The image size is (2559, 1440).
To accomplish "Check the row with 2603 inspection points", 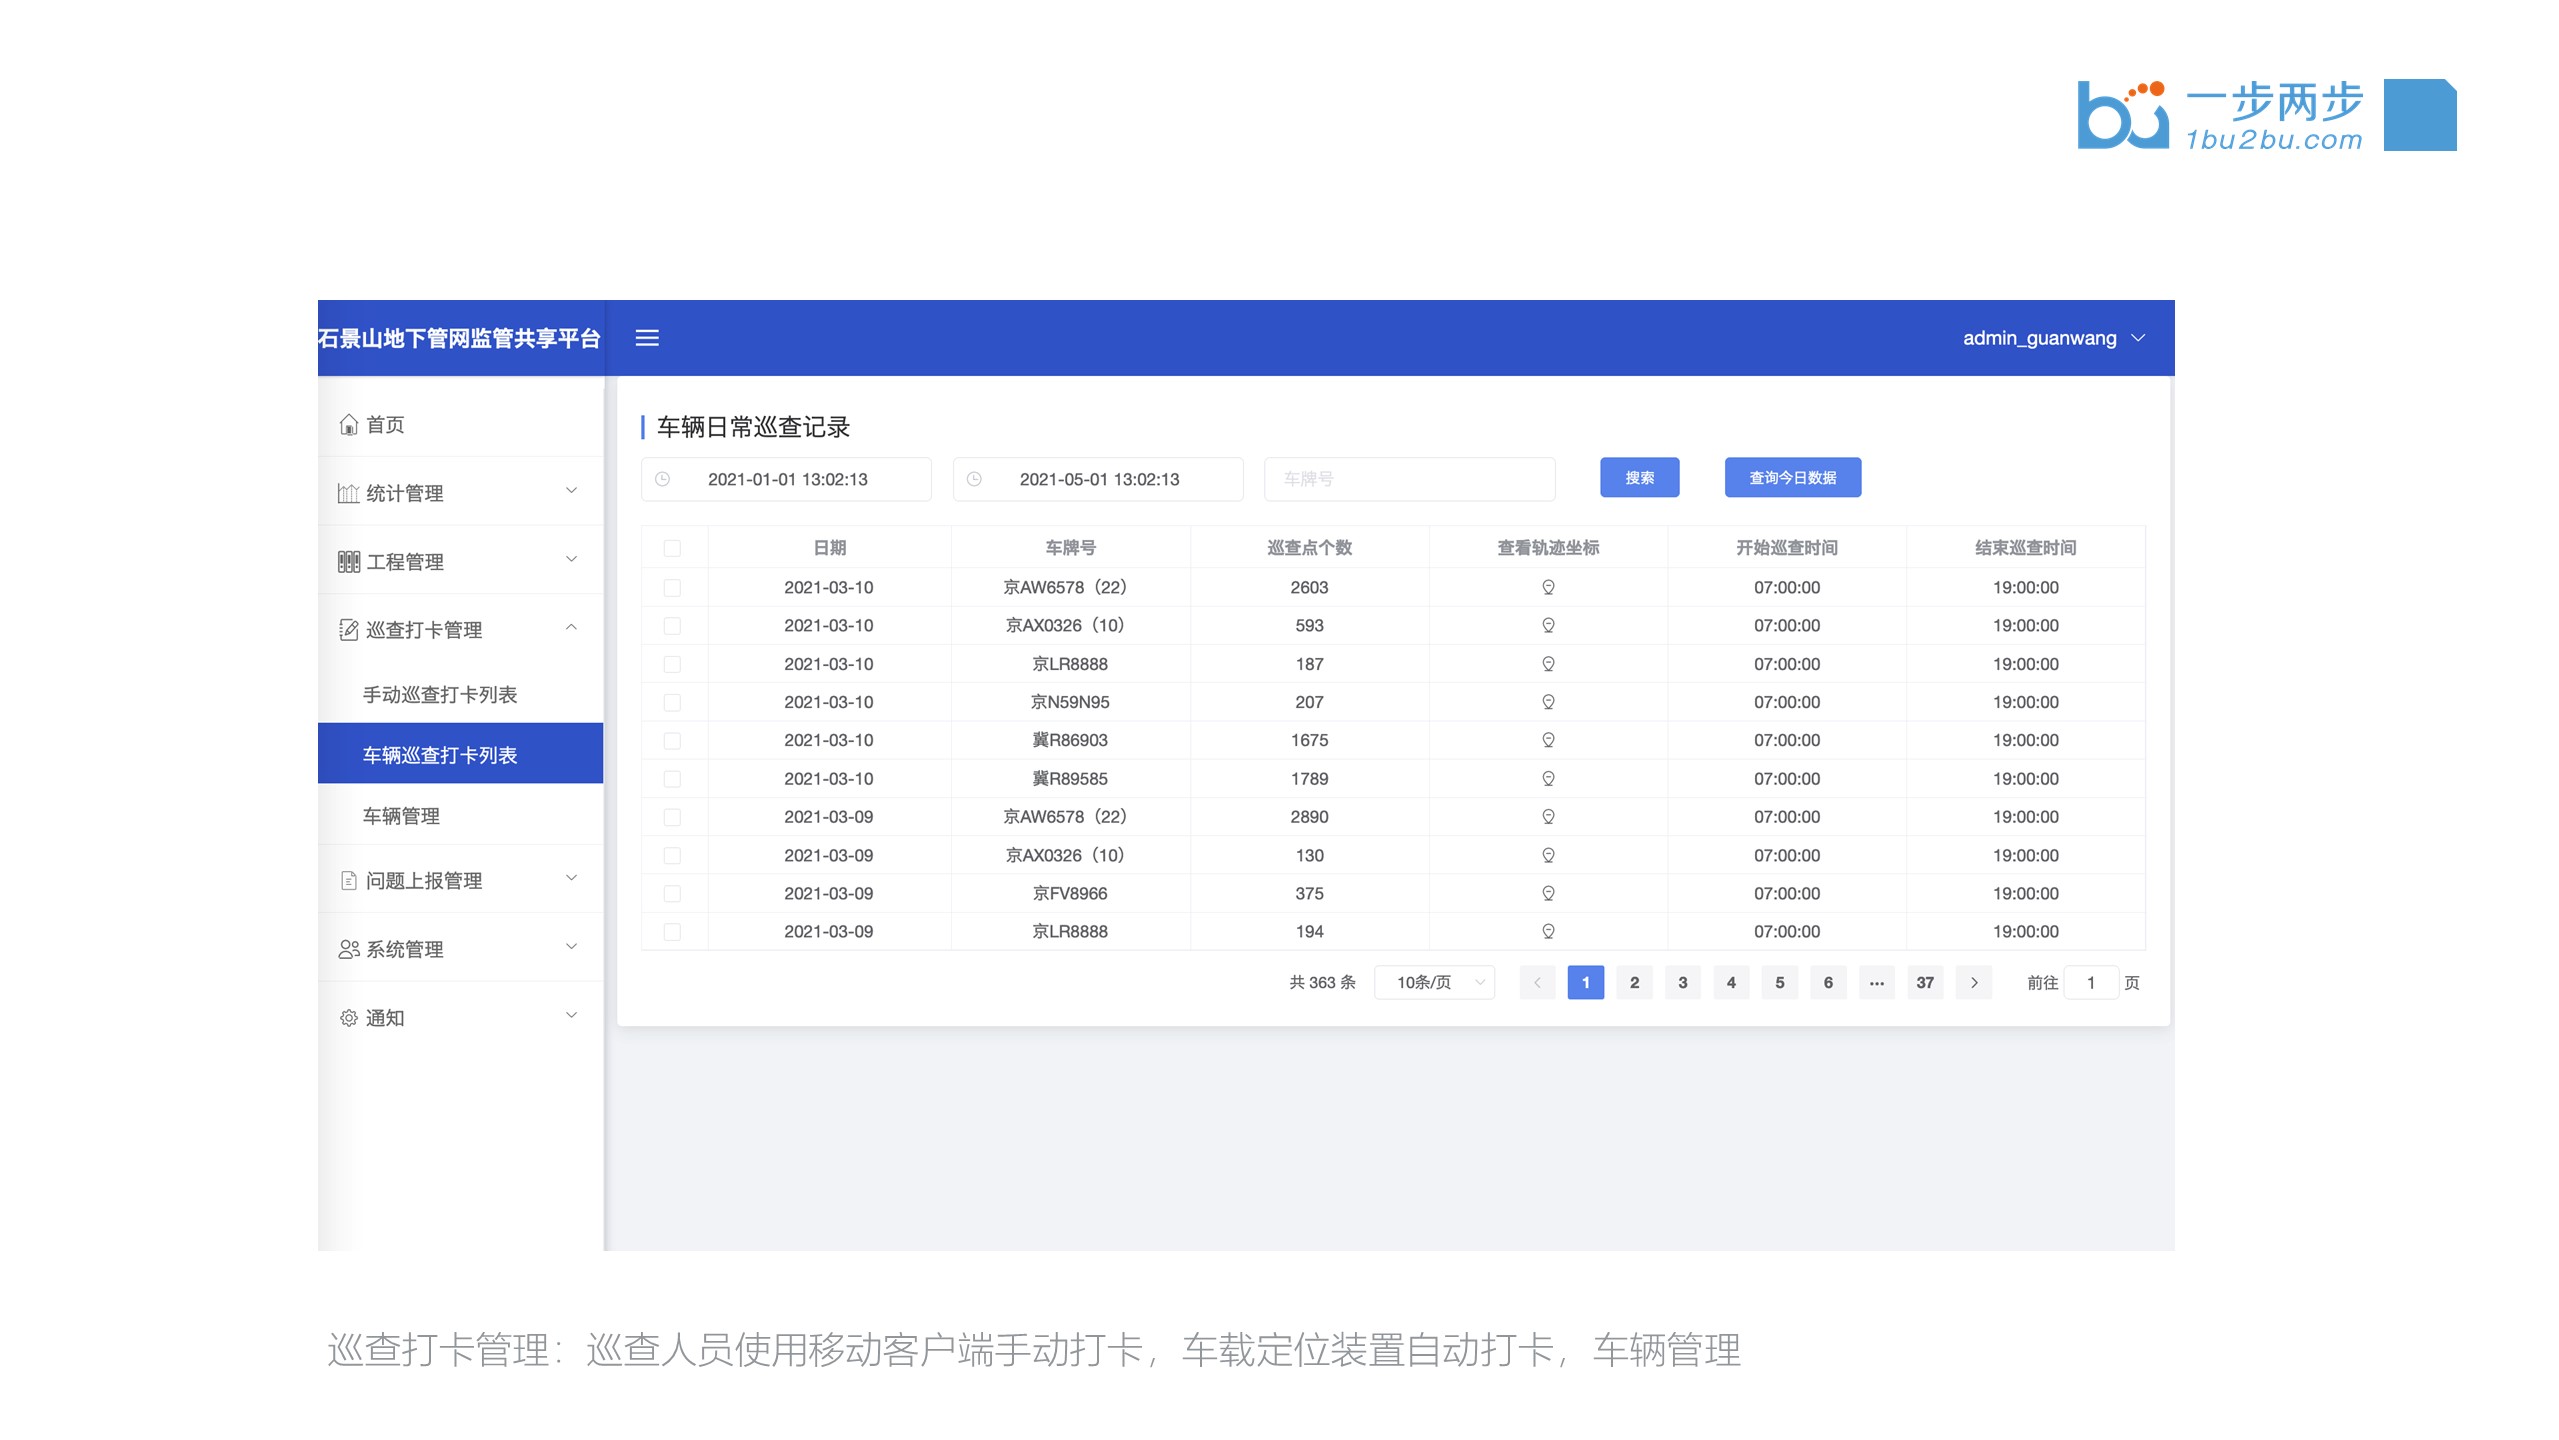I will click(x=672, y=587).
